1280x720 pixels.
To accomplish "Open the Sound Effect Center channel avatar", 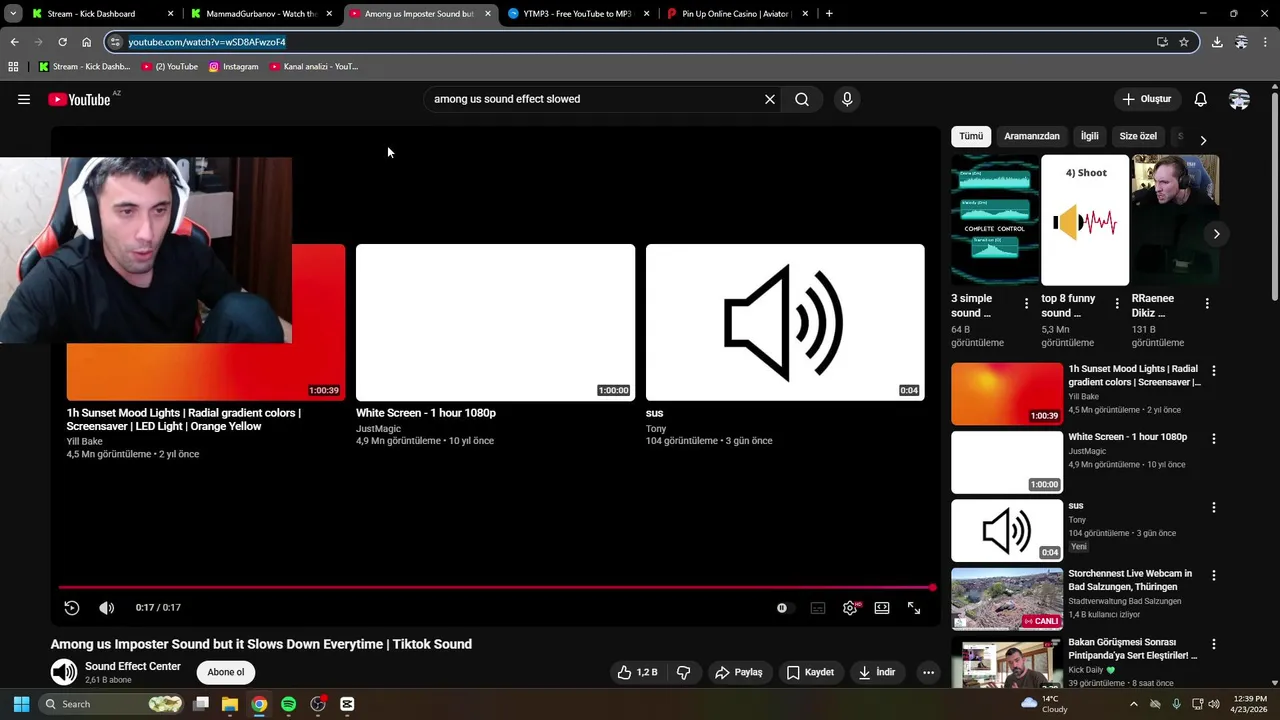I will pyautogui.click(x=64, y=672).
